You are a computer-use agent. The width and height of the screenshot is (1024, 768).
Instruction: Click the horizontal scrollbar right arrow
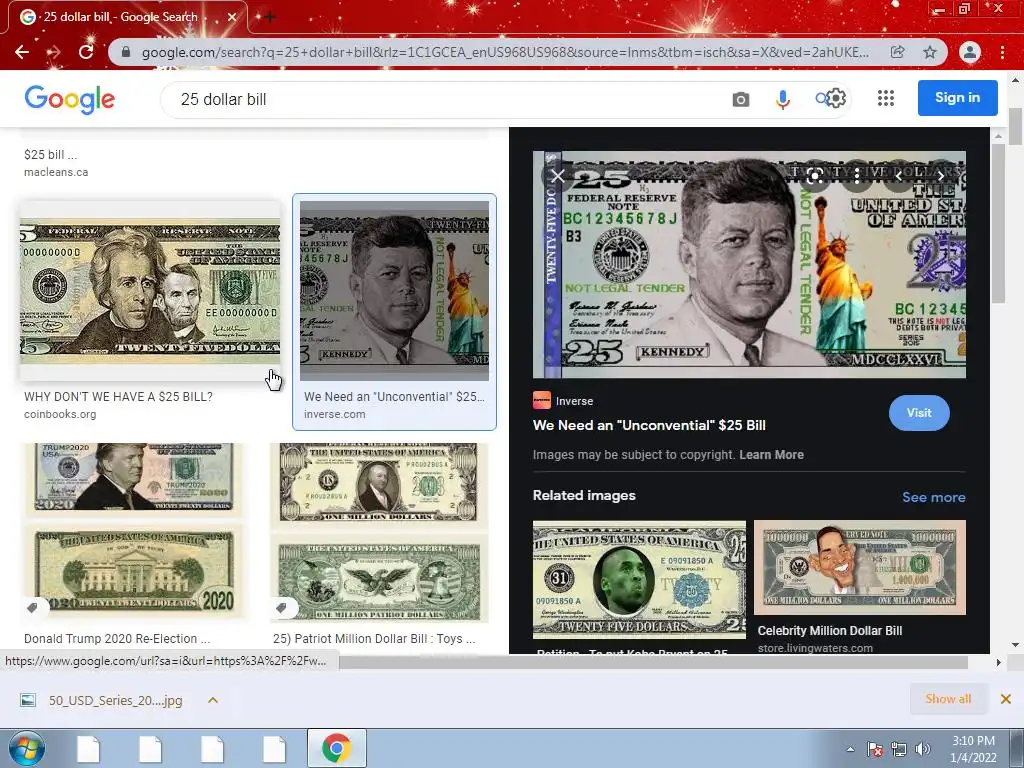[x=998, y=662]
